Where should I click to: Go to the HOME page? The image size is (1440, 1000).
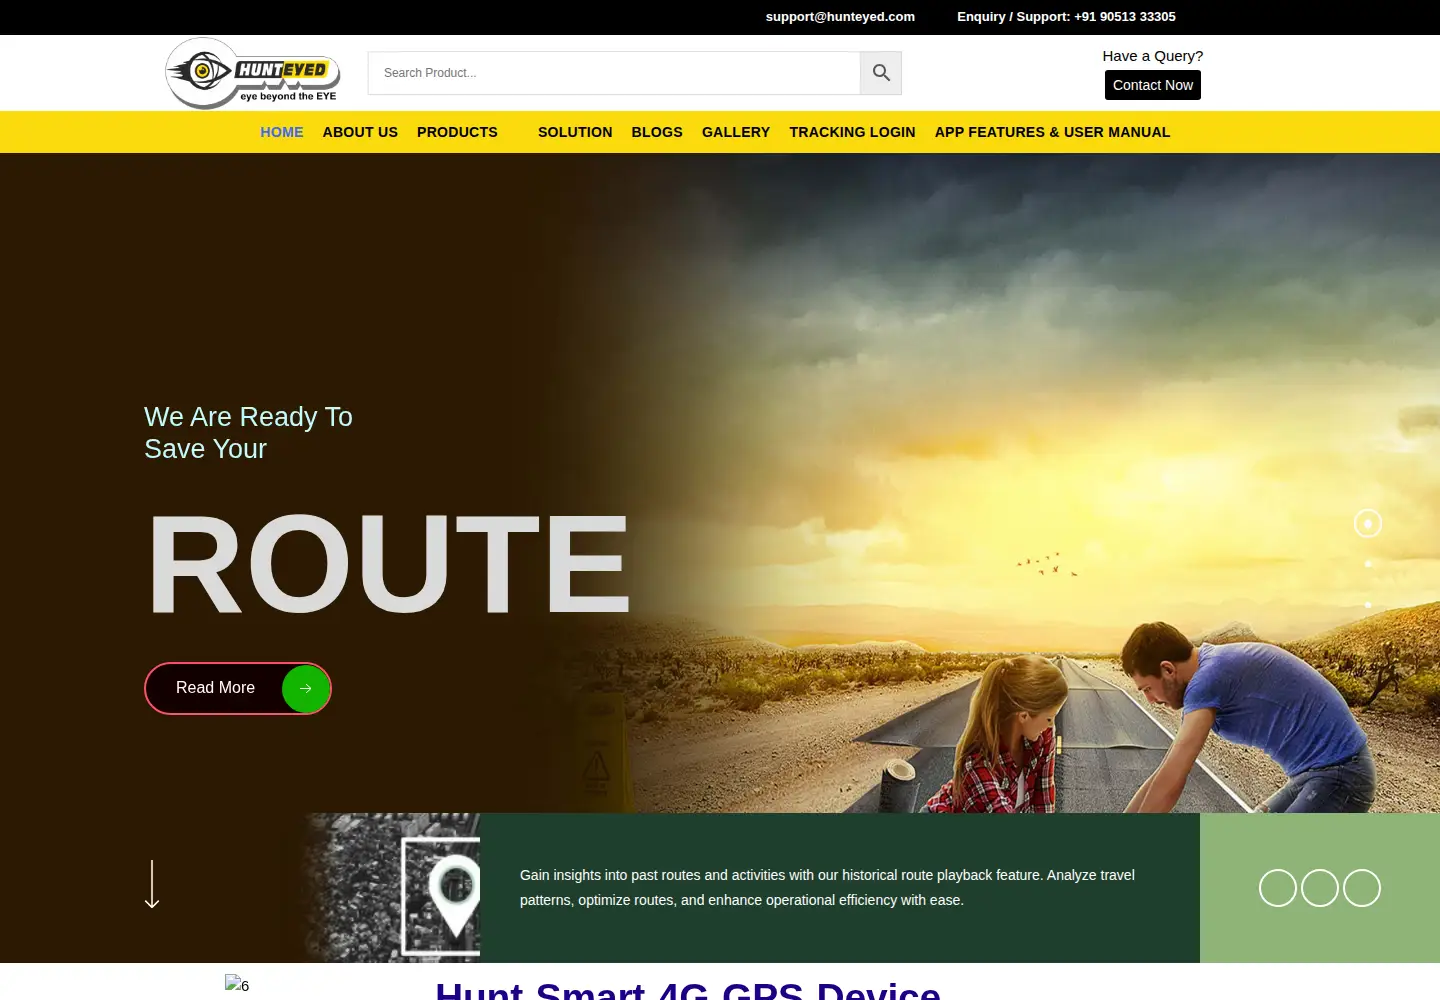click(282, 132)
